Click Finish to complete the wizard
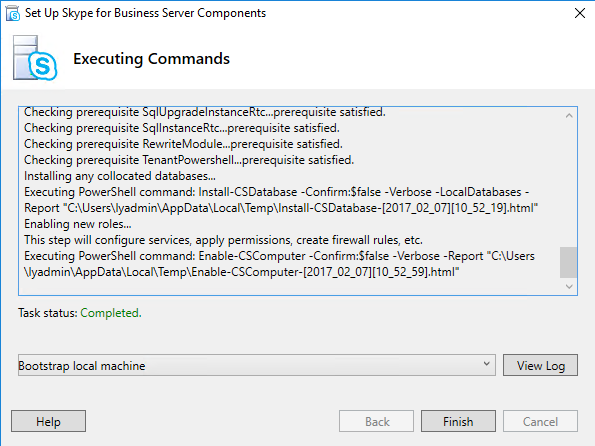This screenshot has width=595, height=446. coord(458,421)
